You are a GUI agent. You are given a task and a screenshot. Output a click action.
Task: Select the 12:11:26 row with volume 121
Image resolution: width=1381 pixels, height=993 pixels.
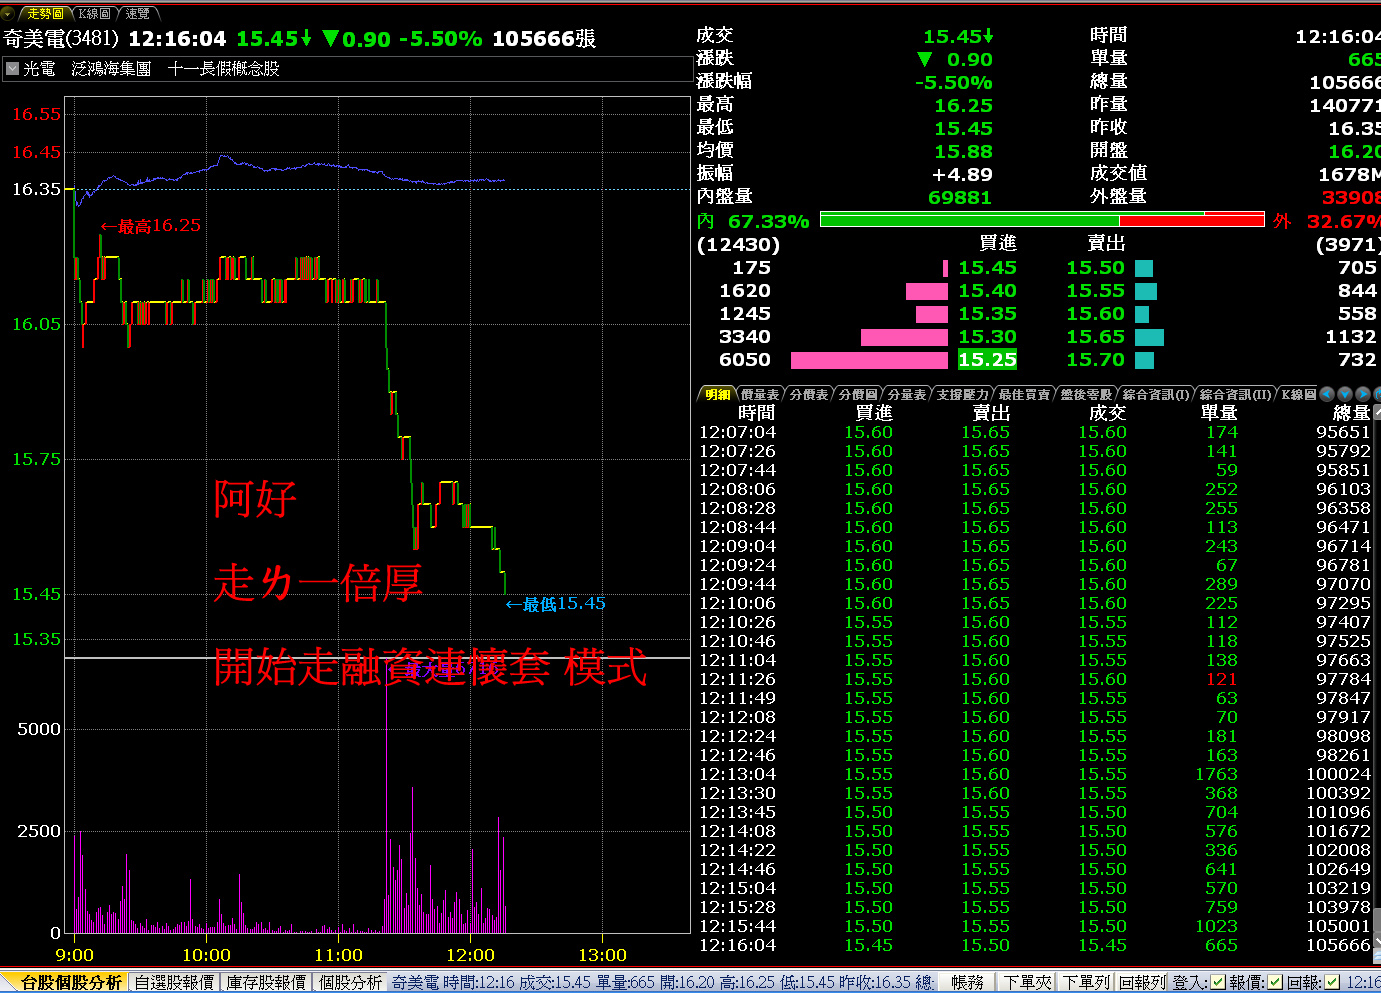[1035, 679]
